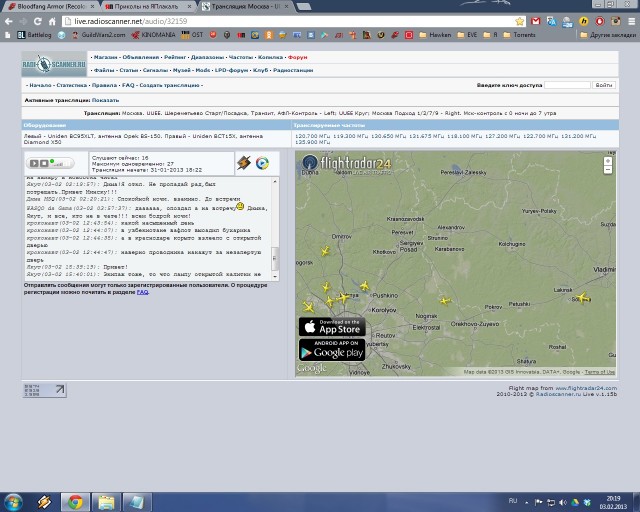This screenshot has height=512, width=640.
Task: Click the Android app on Google Play badge
Action: [331, 350]
